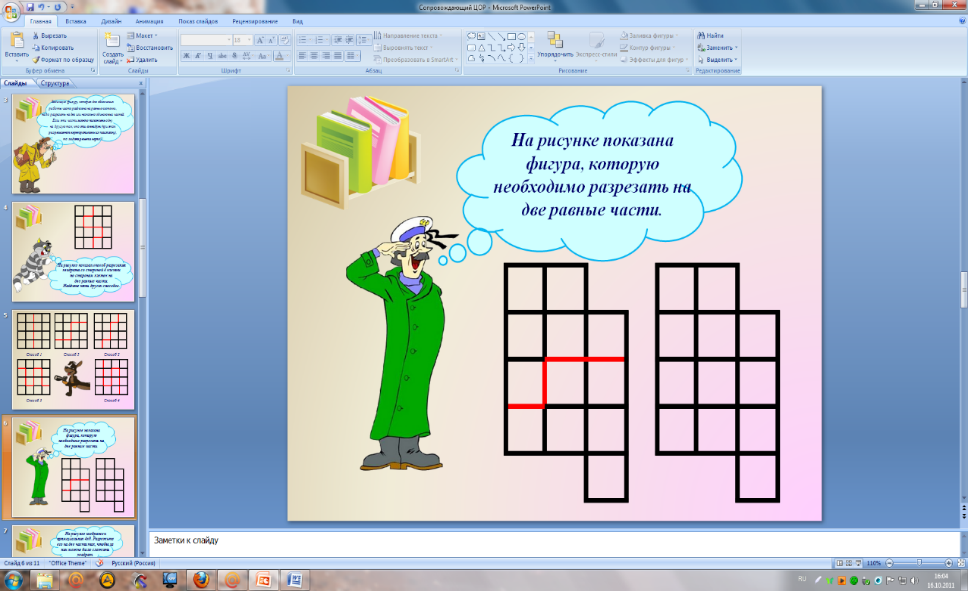The height and width of the screenshot is (591, 968).
Task: Click the zoom in plus button
Action: [949, 563]
